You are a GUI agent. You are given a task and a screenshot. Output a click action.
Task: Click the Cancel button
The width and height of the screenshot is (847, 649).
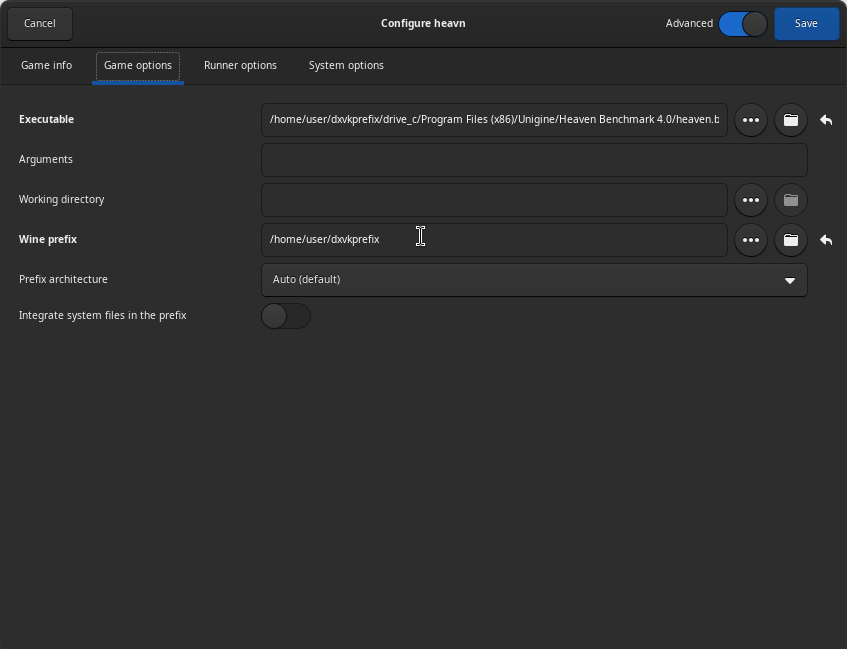pos(40,24)
